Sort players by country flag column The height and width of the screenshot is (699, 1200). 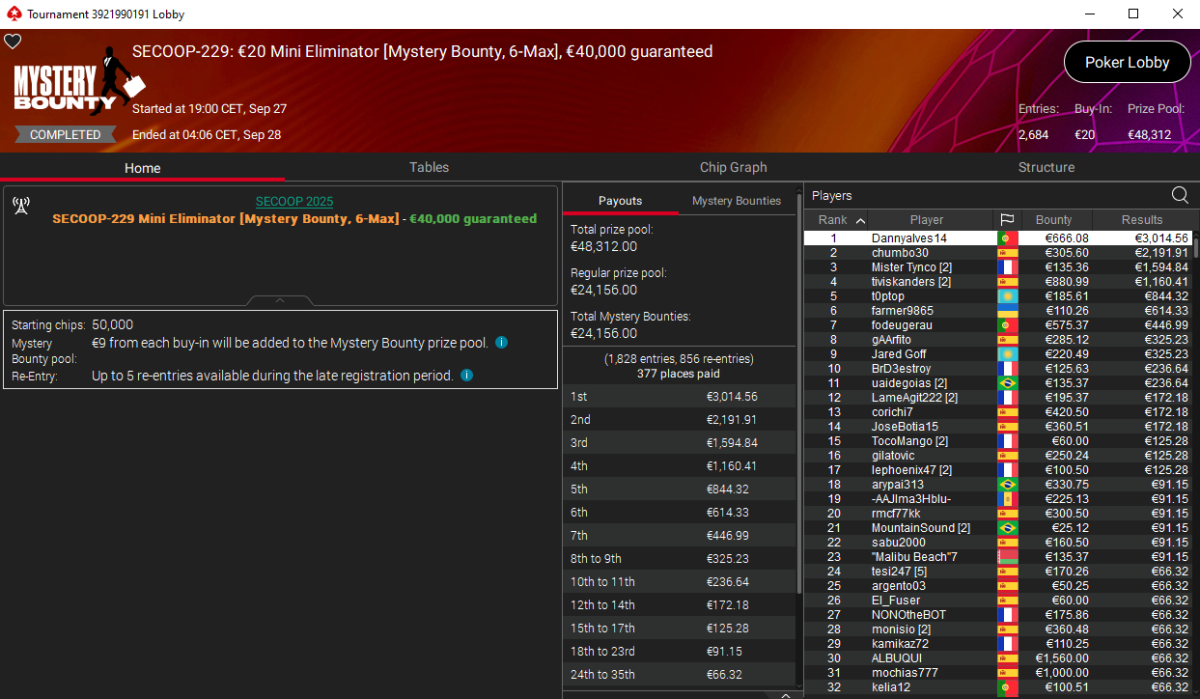(1006, 220)
